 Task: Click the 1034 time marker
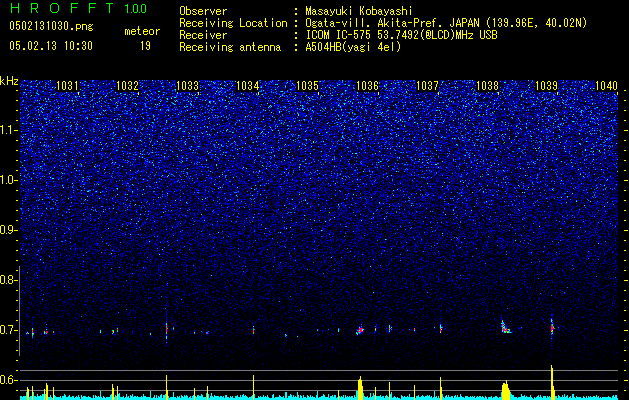tap(248, 85)
